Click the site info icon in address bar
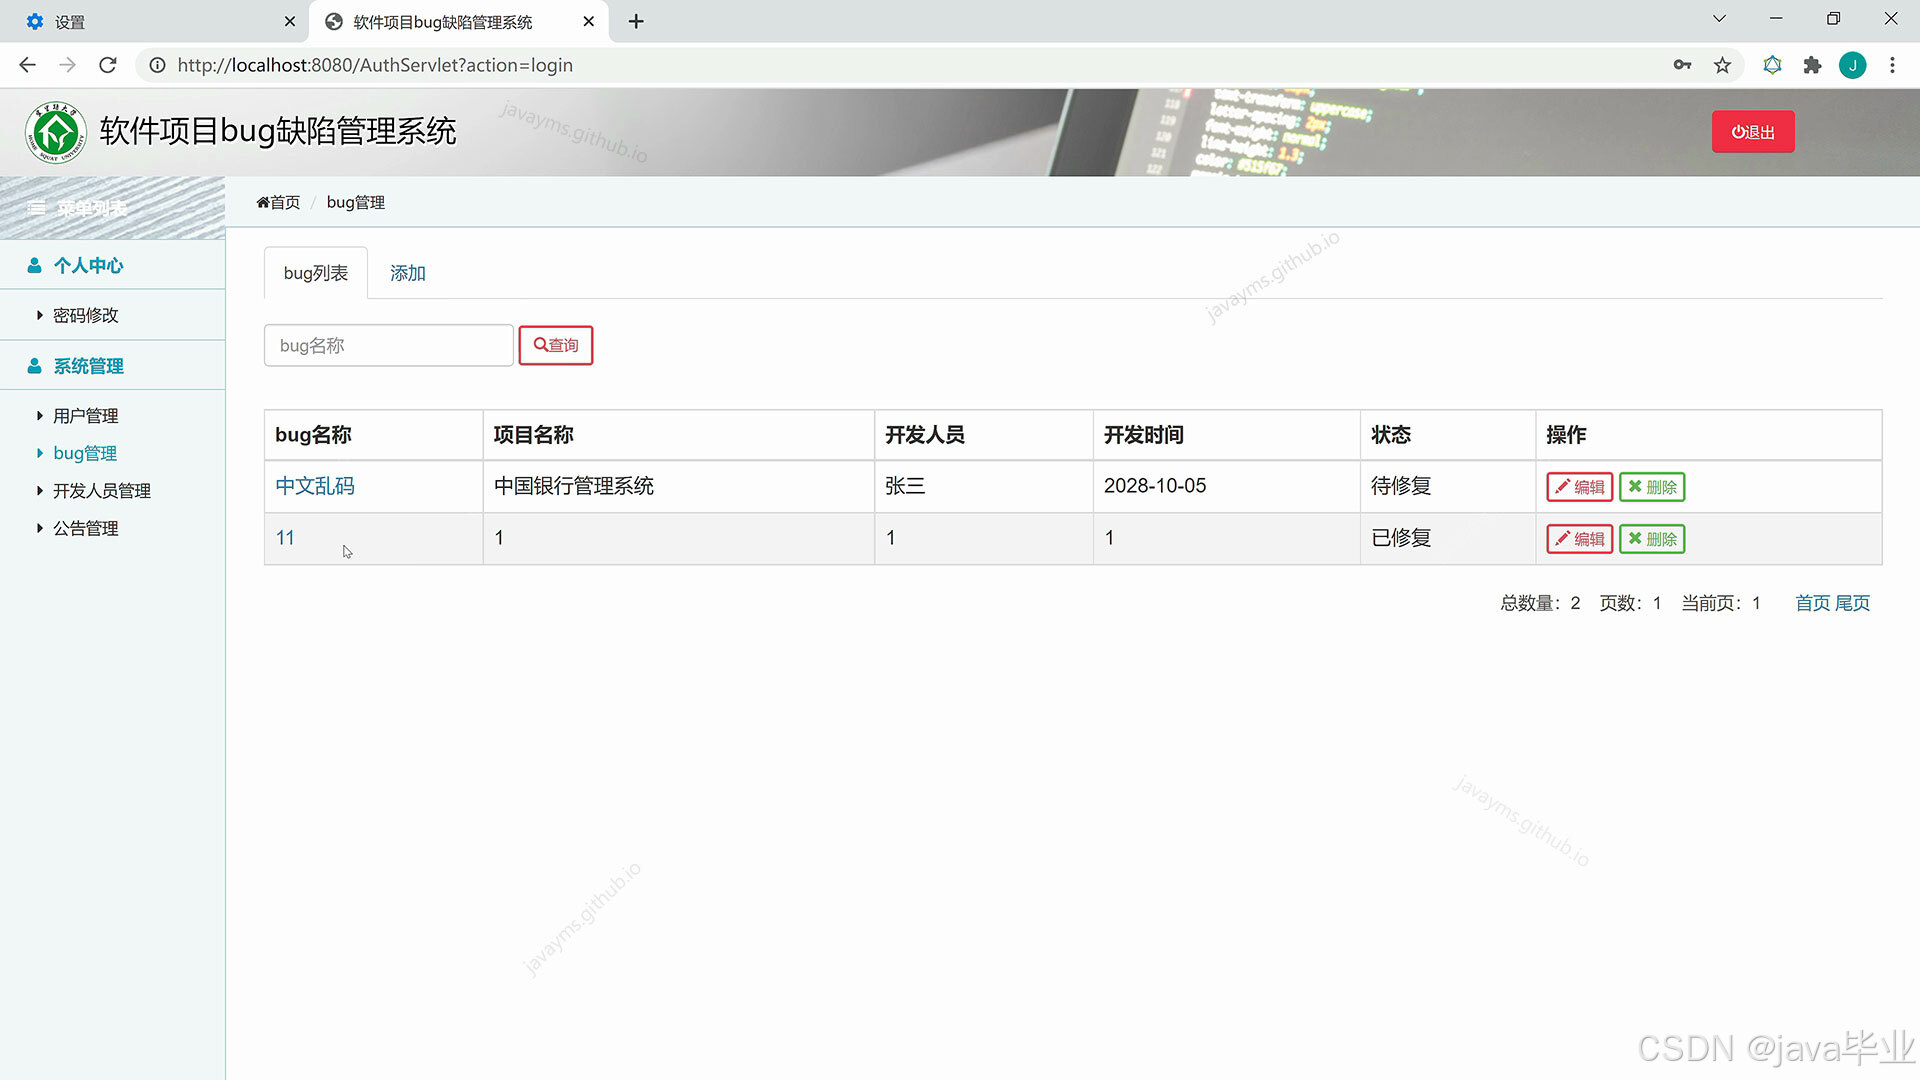1920x1080 pixels. [x=157, y=65]
